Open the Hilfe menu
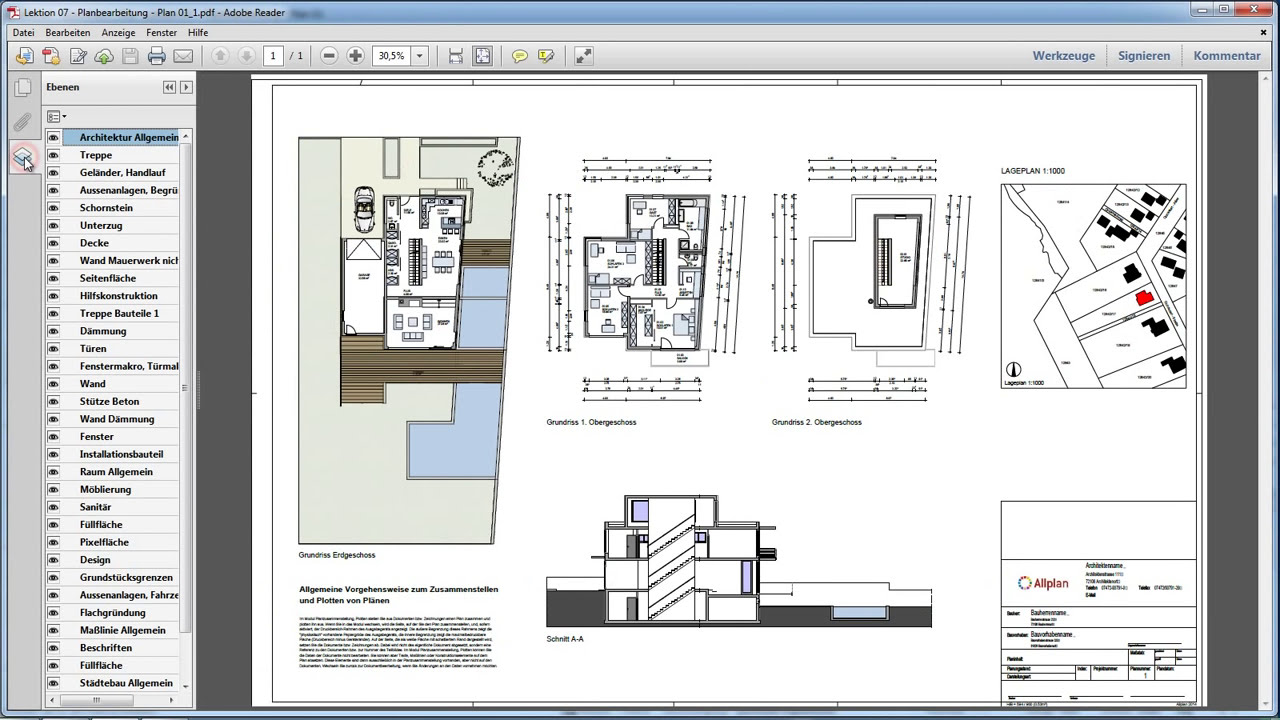This screenshot has width=1280, height=720. pos(198,32)
